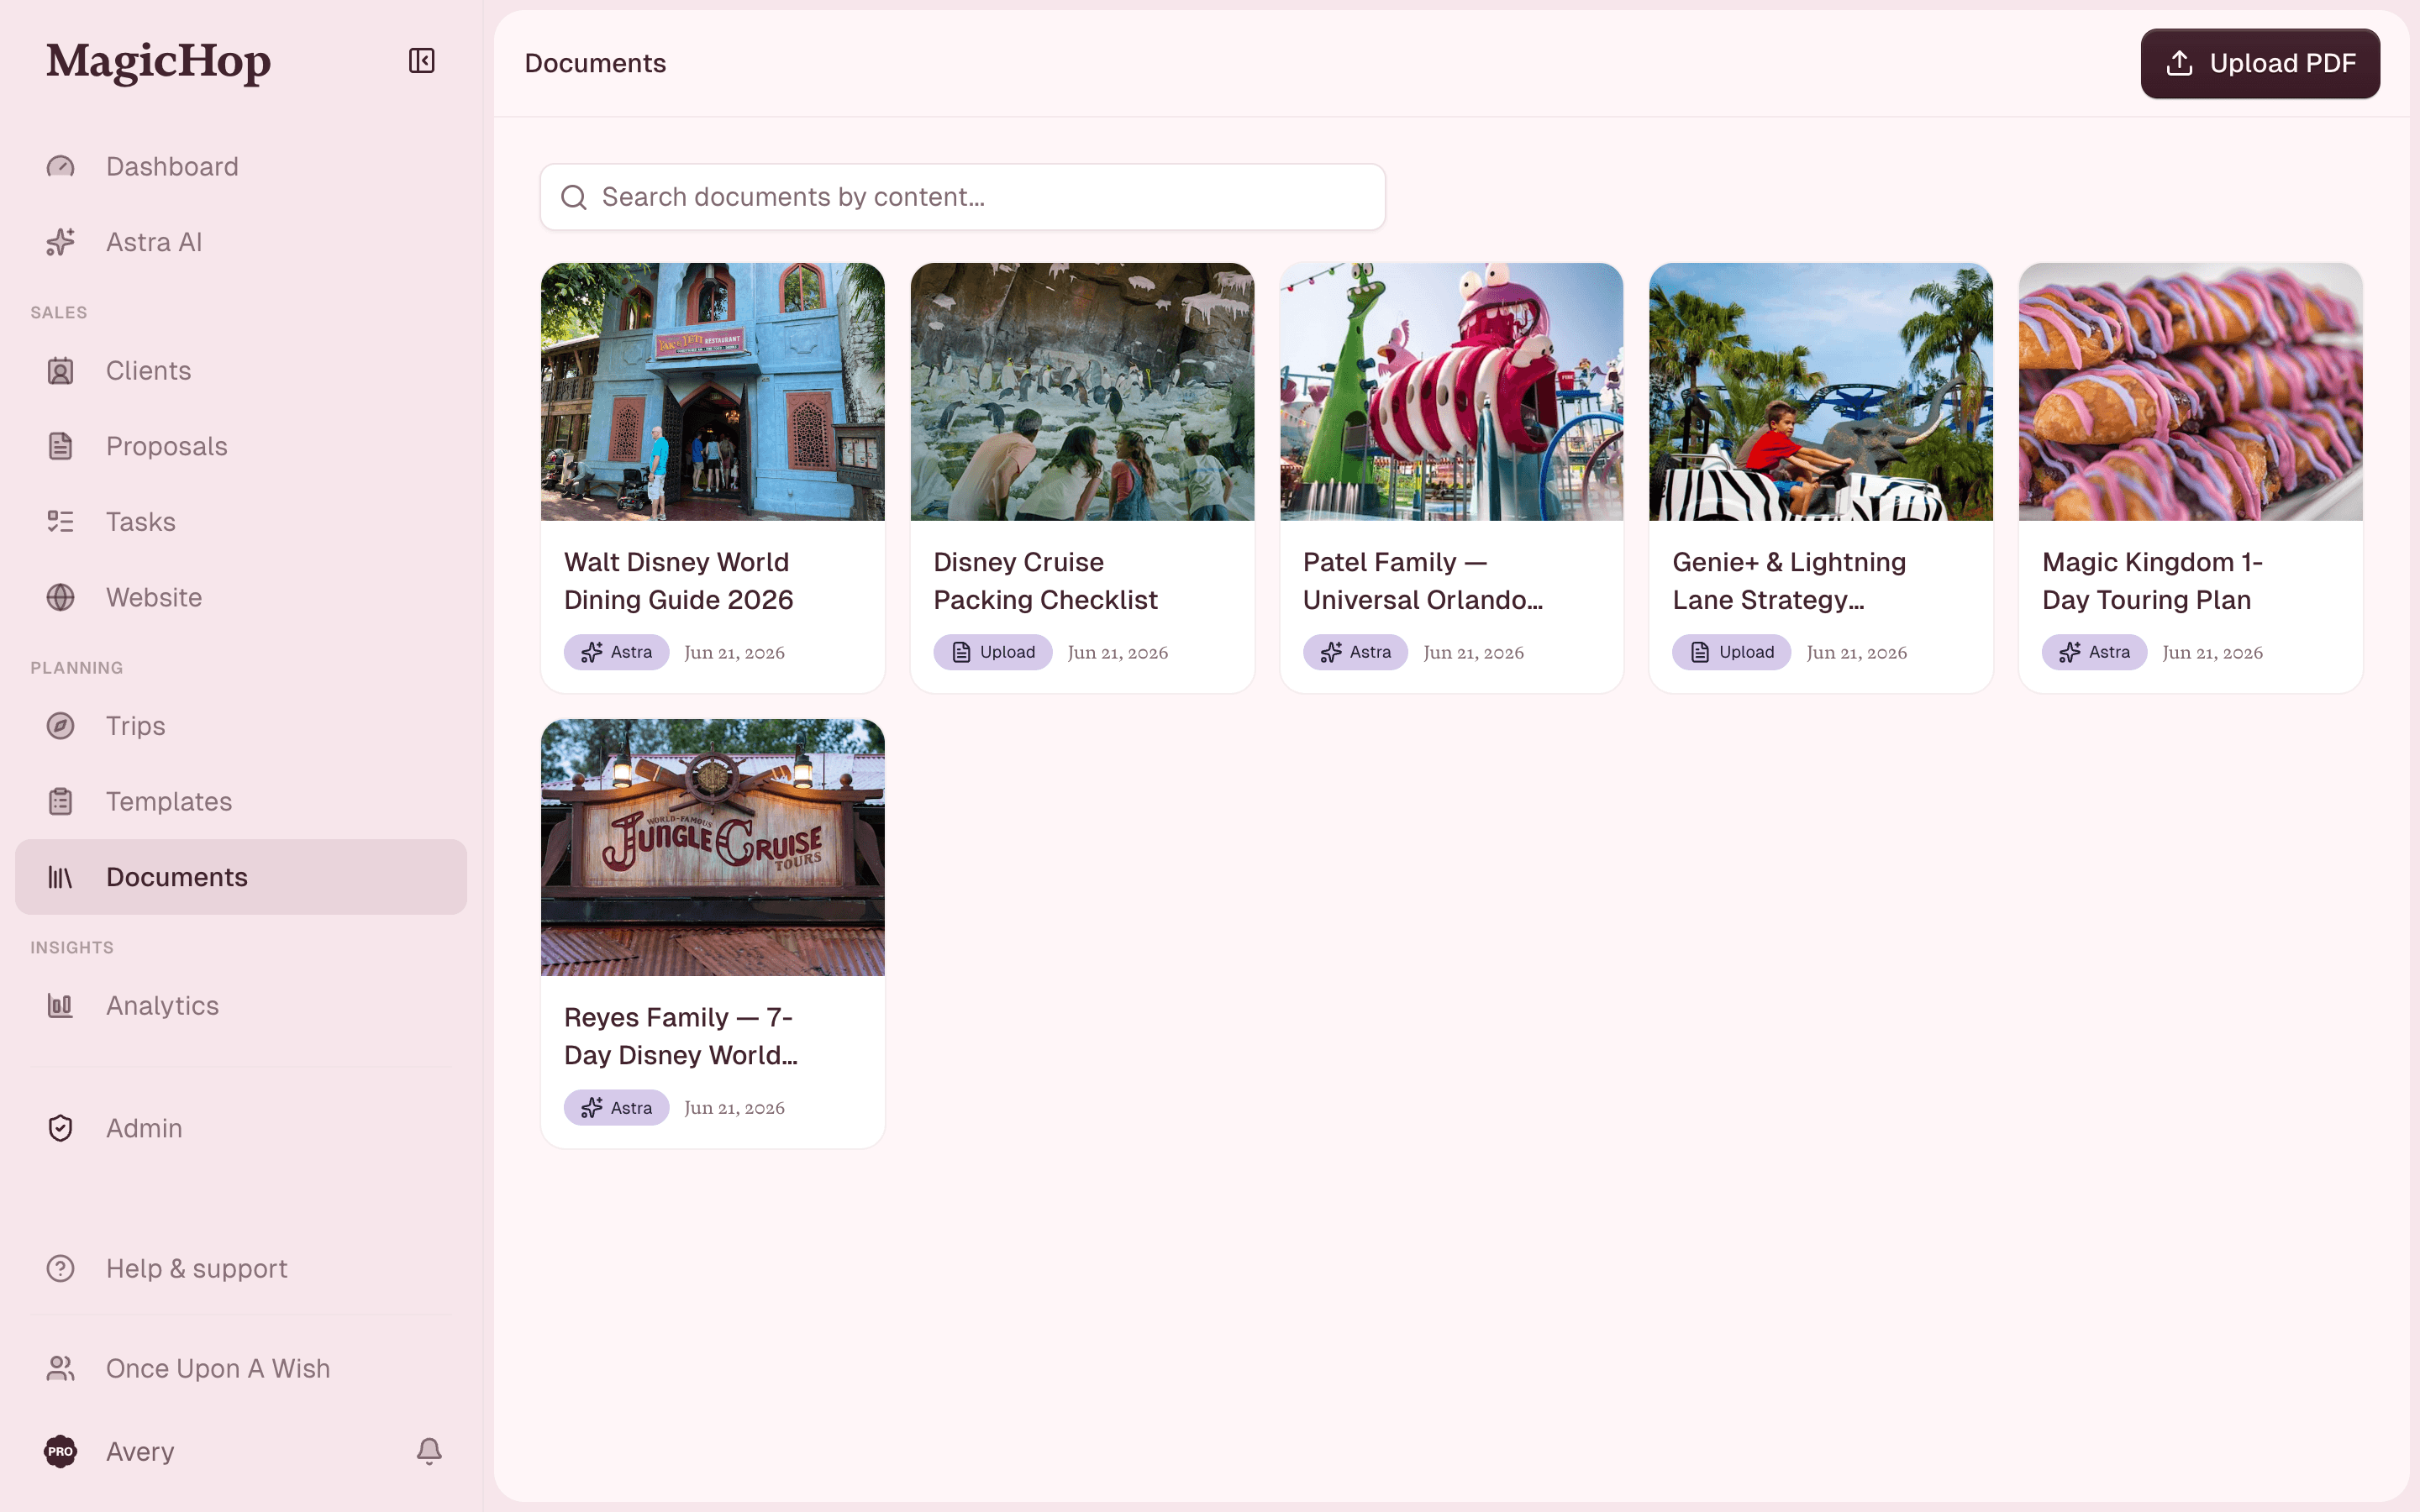Open Astra AI from sidebar

(241, 242)
